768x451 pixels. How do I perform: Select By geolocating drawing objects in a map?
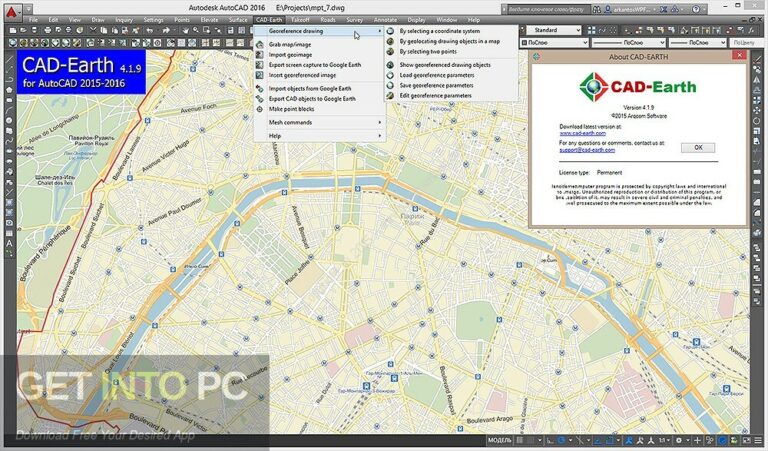[x=451, y=42]
